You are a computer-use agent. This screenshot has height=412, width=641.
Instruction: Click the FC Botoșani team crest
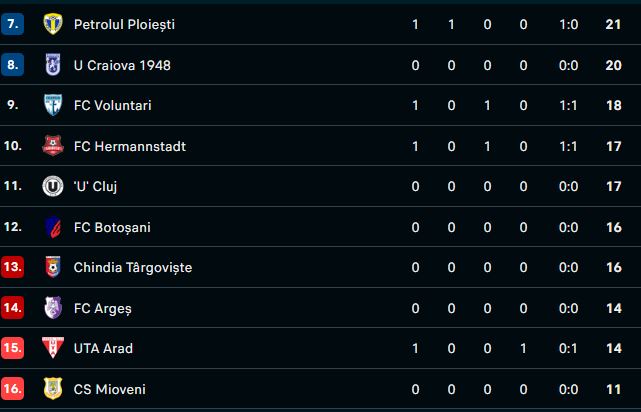52,227
